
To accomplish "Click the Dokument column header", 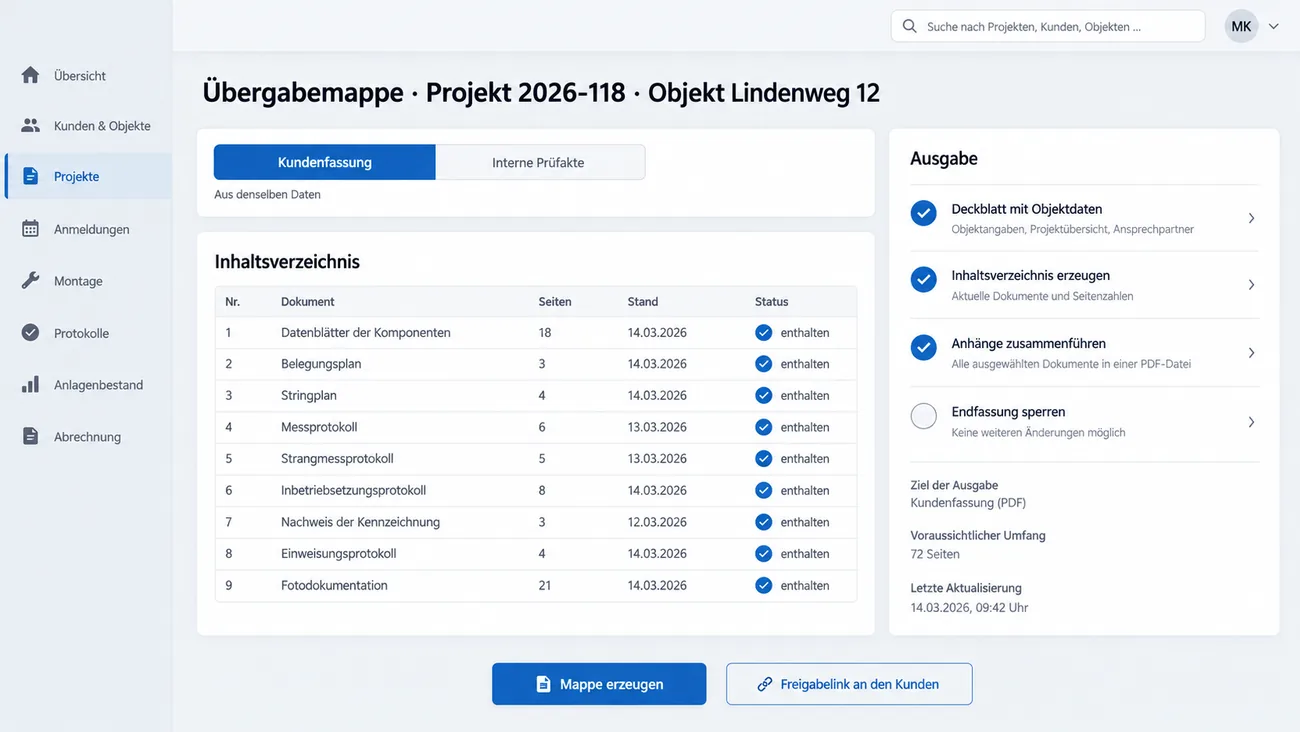I will click(308, 301).
